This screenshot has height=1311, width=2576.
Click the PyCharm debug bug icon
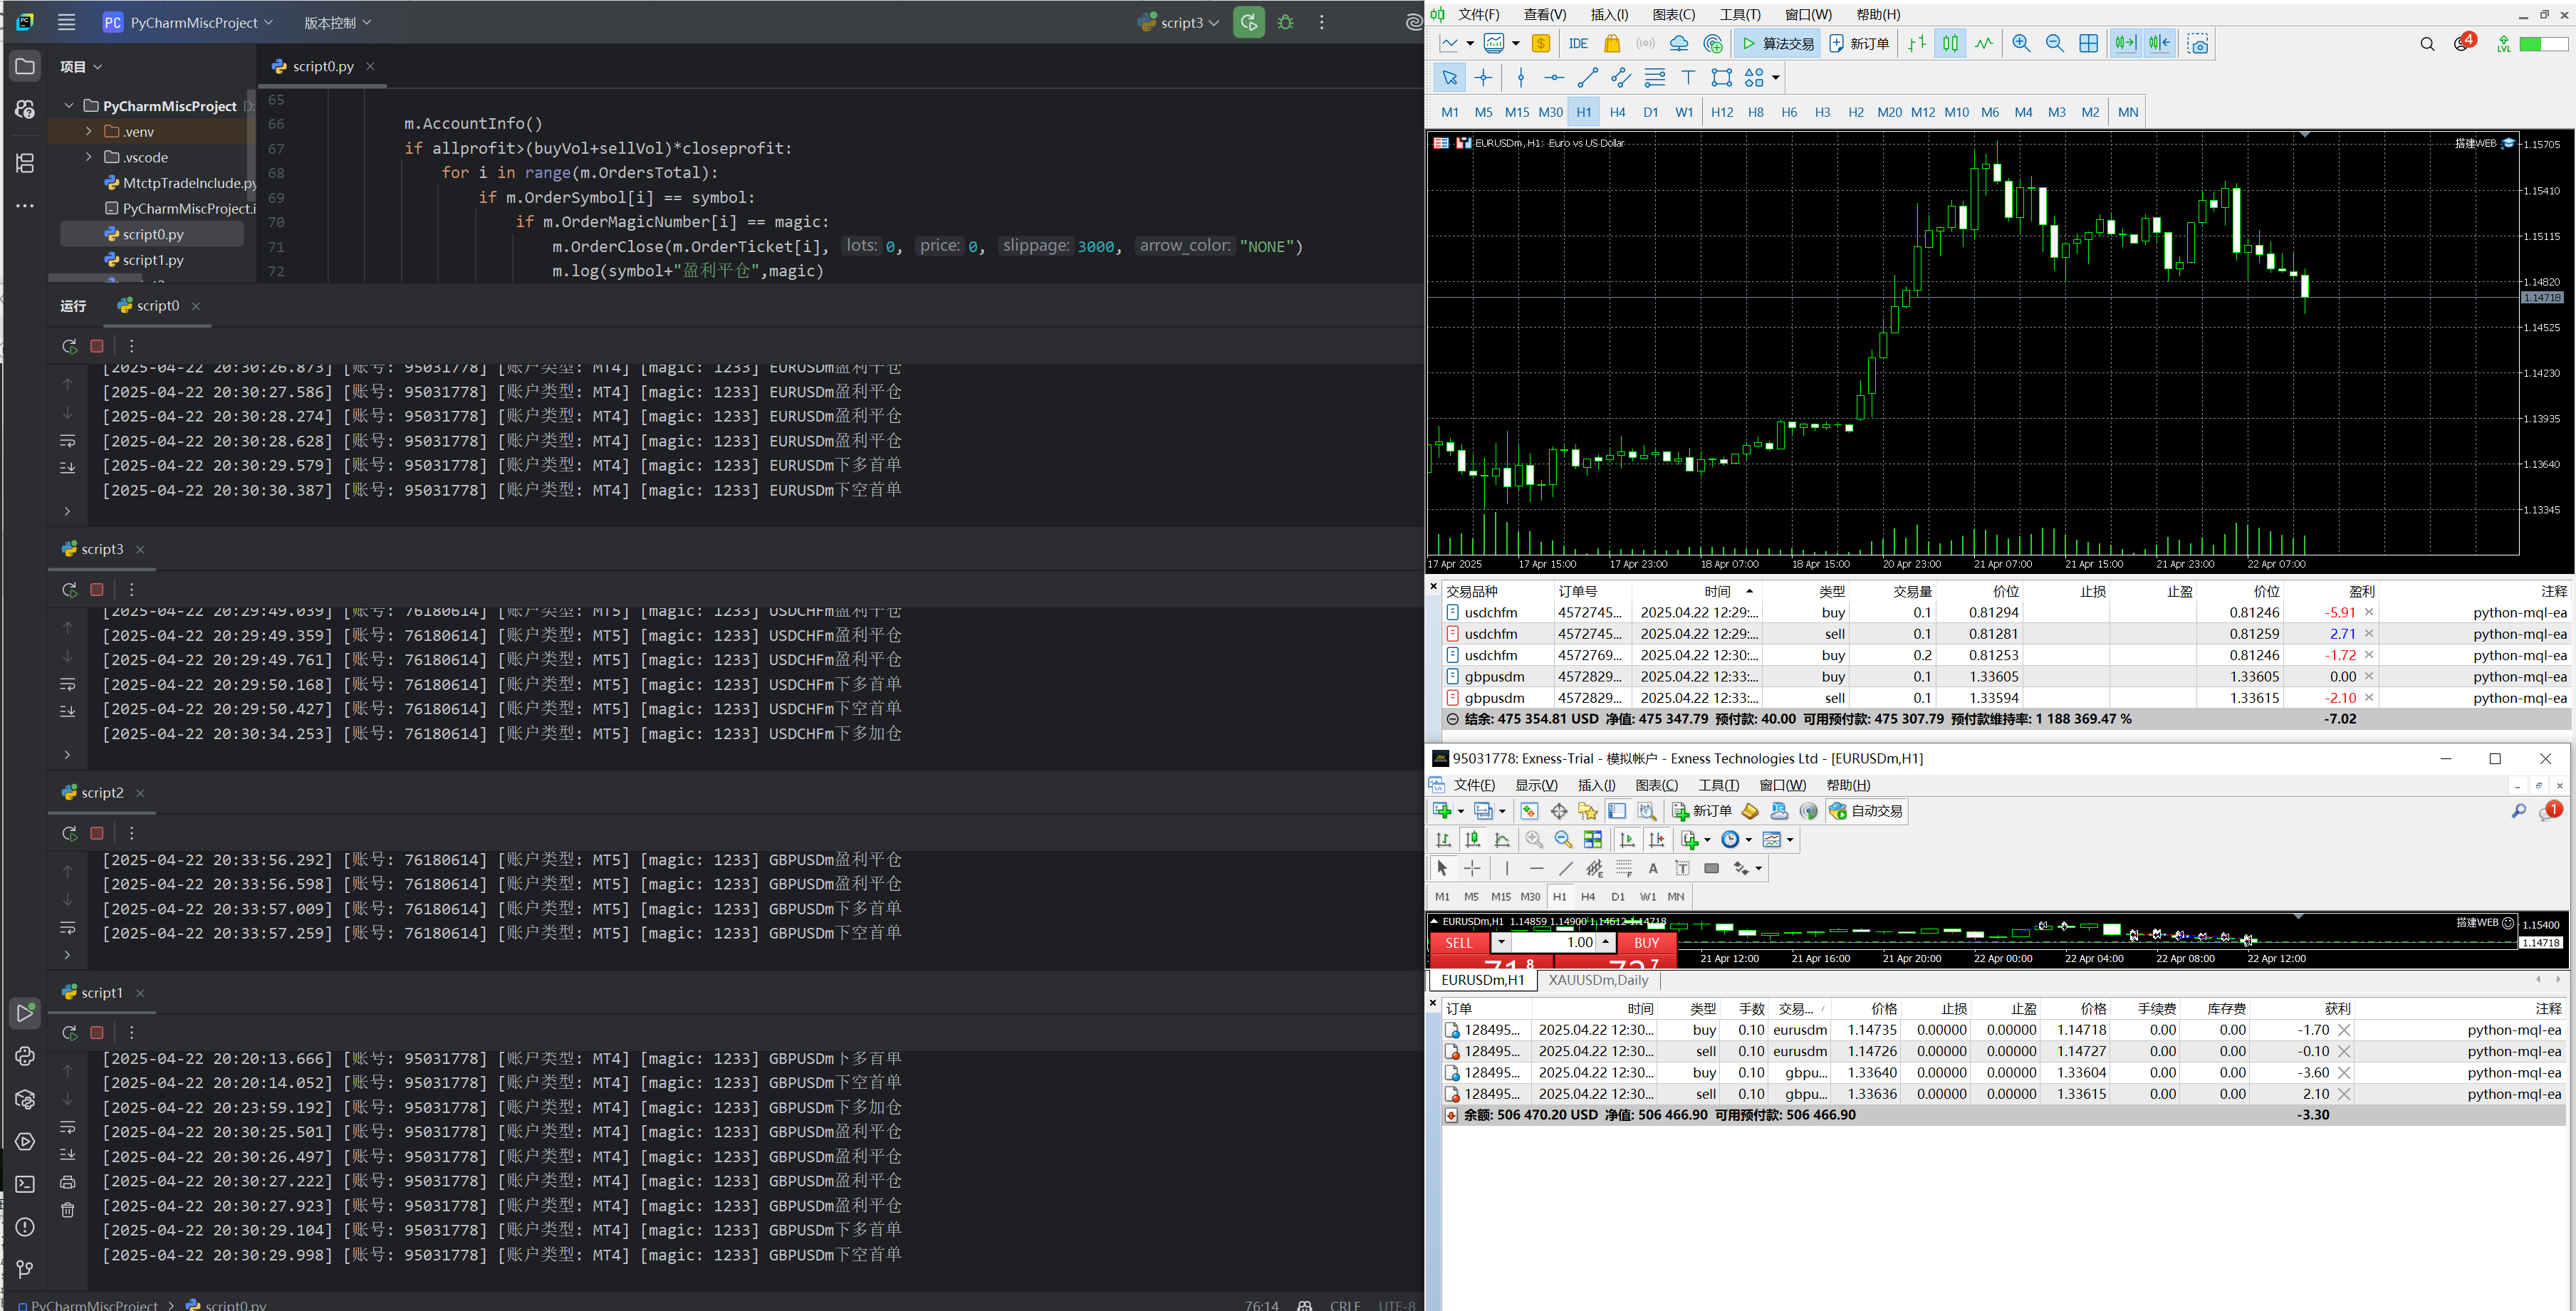point(1286,22)
